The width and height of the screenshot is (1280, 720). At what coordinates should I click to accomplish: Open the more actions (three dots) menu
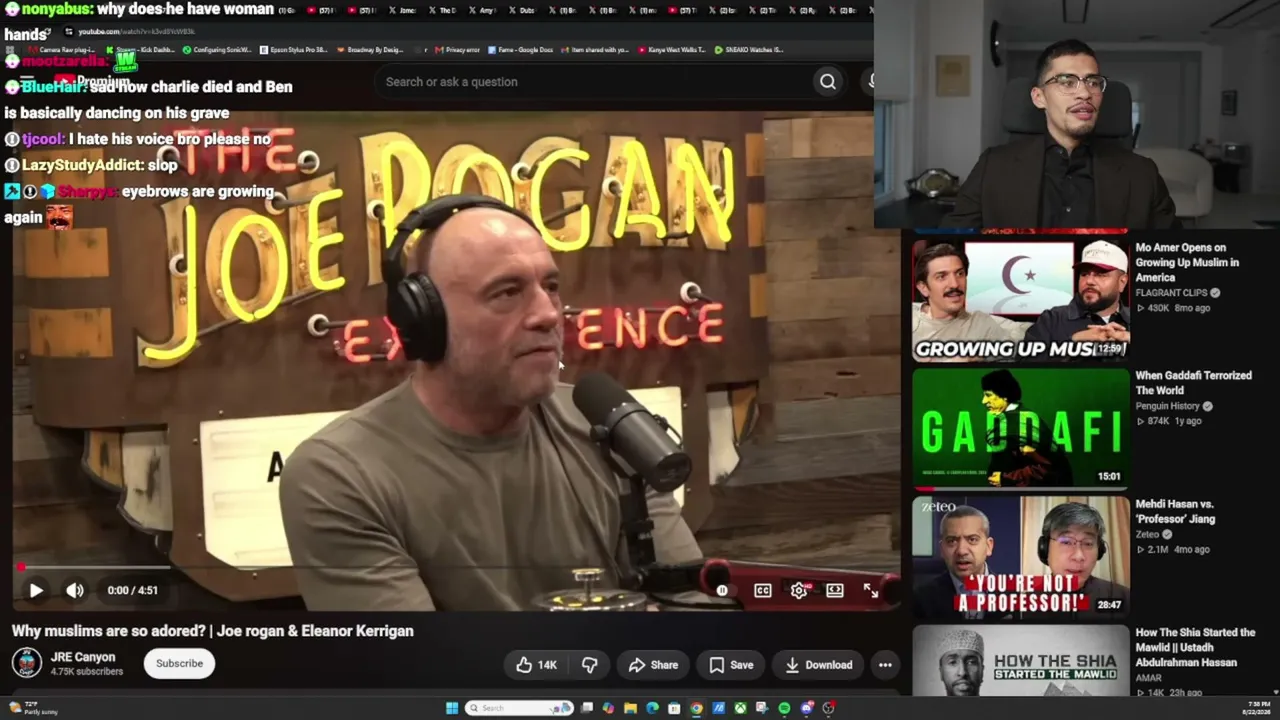point(885,665)
